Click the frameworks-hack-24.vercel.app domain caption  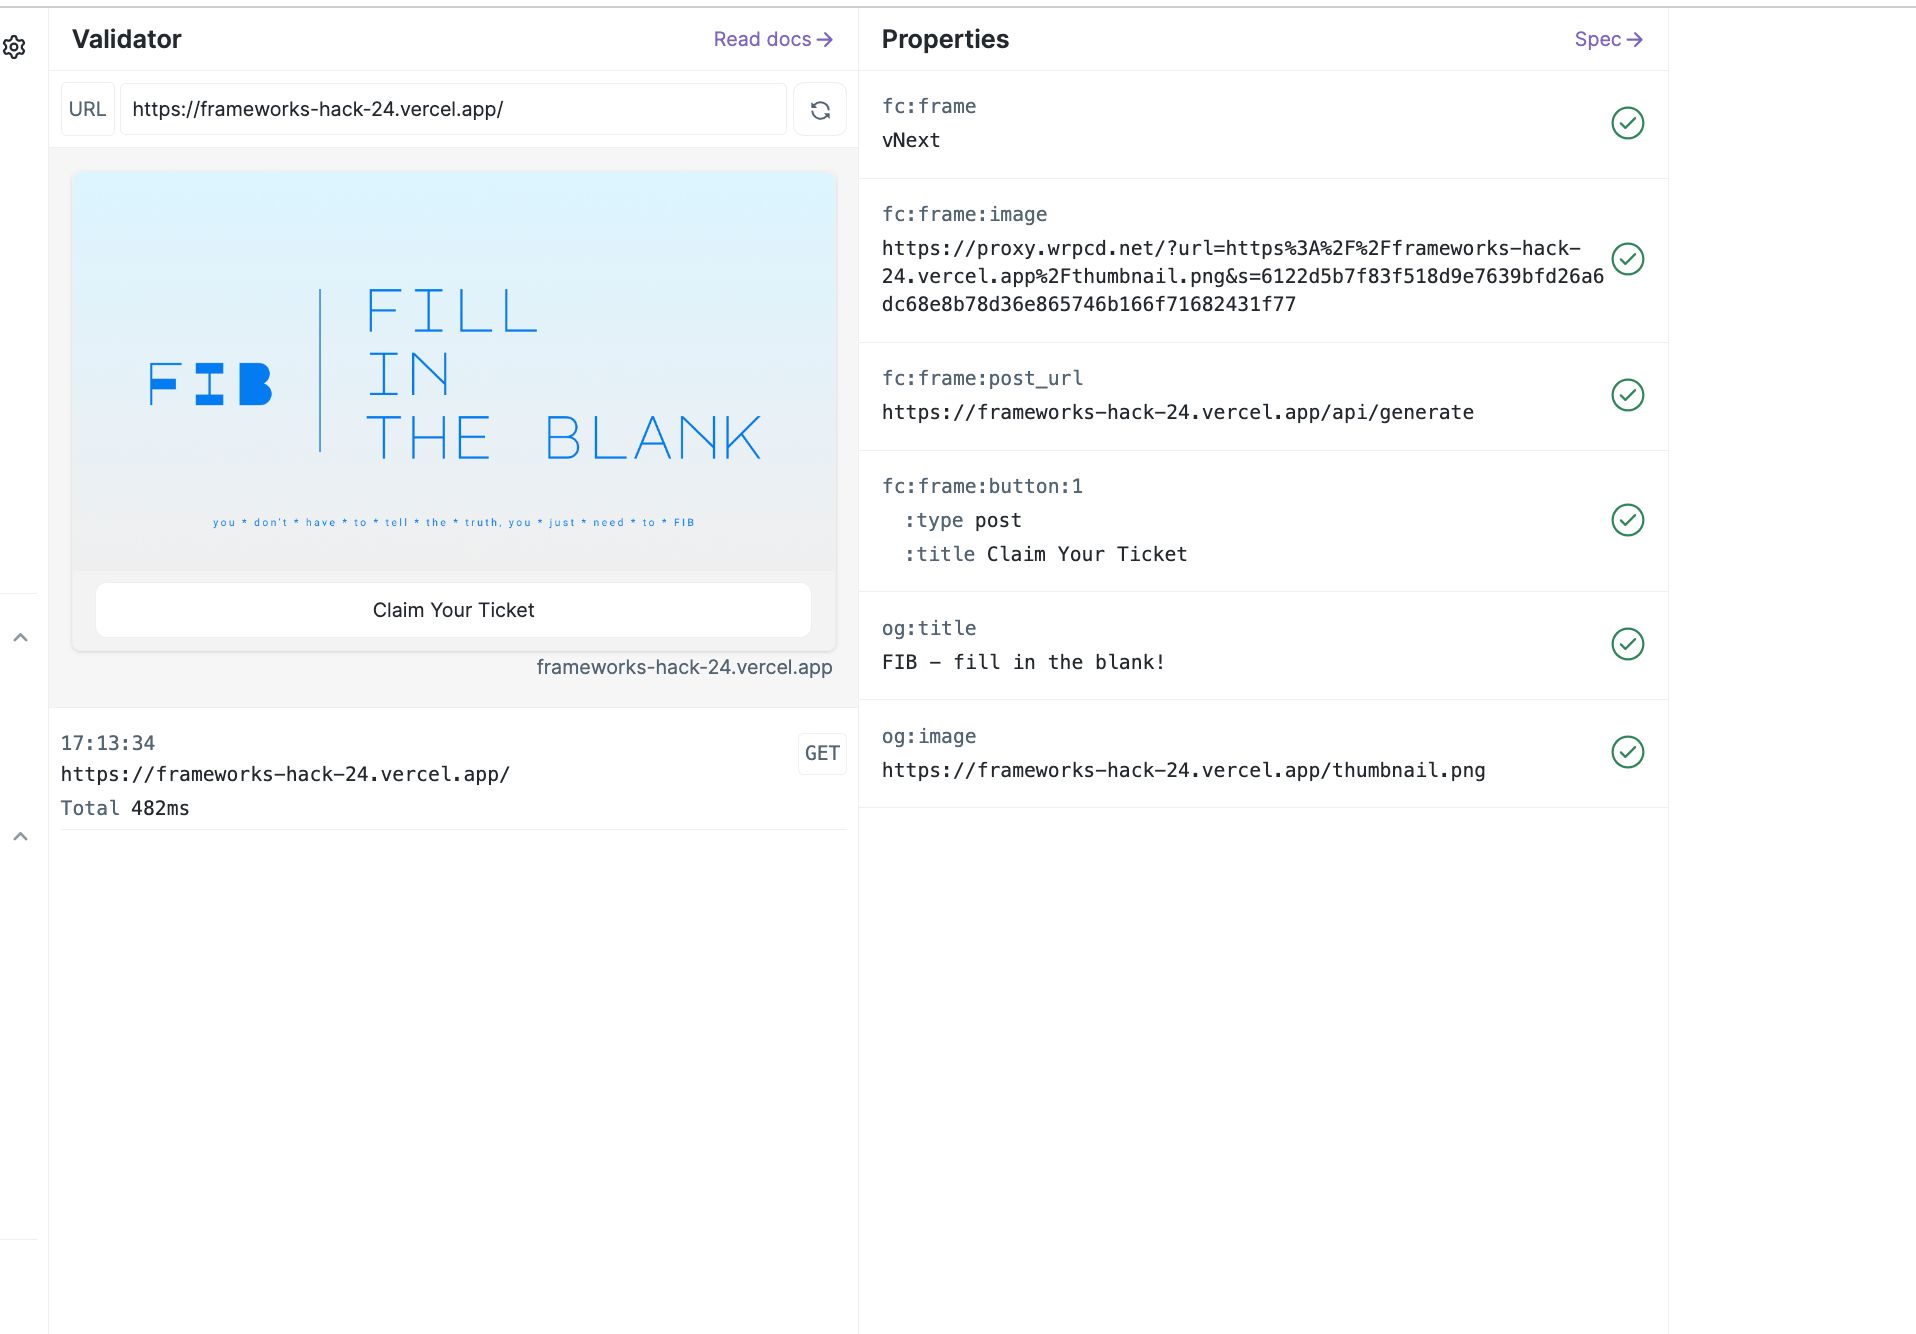click(684, 667)
